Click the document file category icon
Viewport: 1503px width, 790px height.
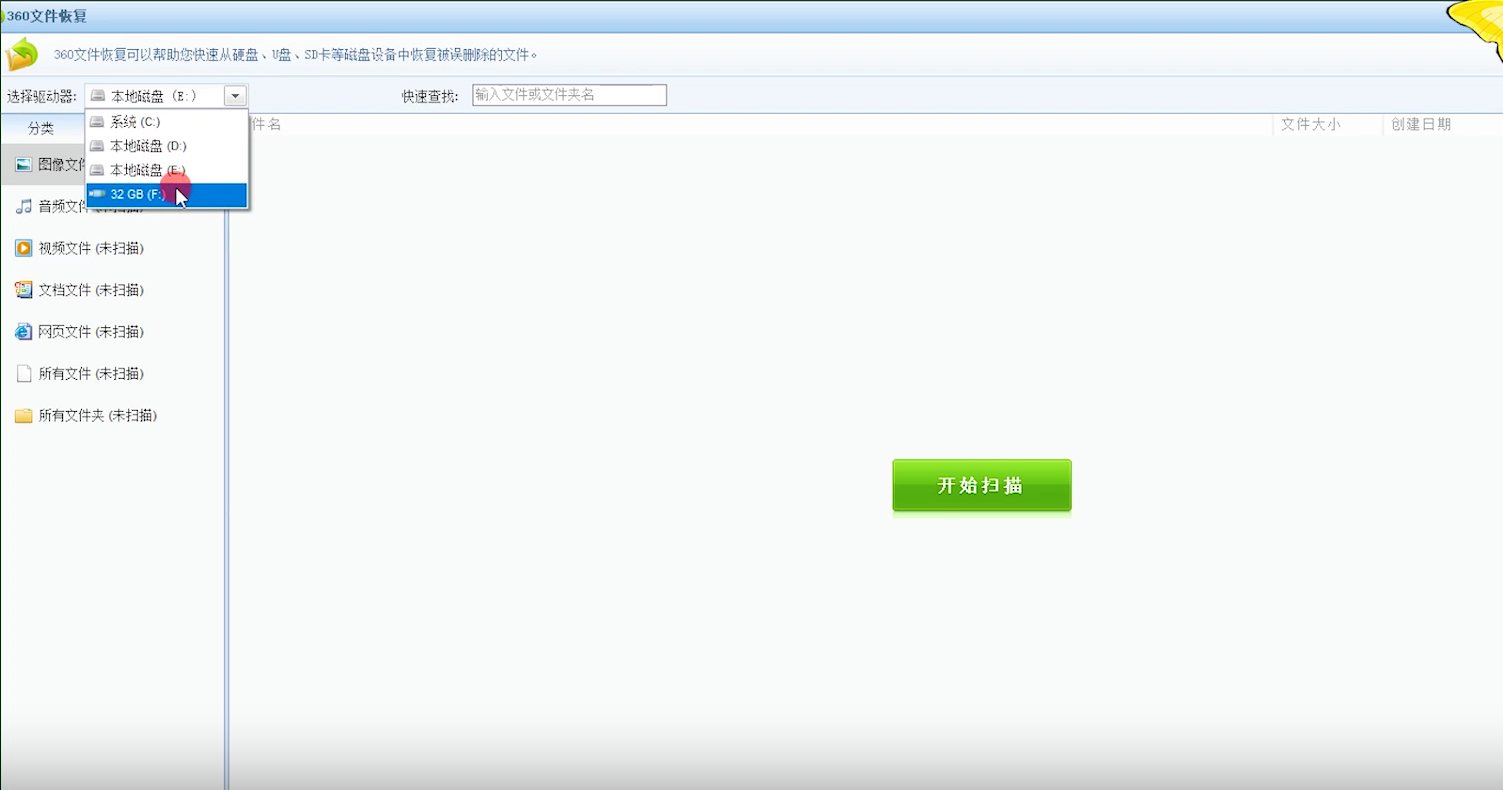point(24,290)
